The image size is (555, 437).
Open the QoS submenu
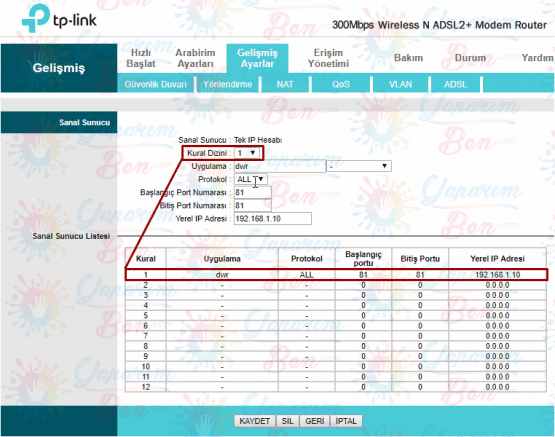(341, 84)
